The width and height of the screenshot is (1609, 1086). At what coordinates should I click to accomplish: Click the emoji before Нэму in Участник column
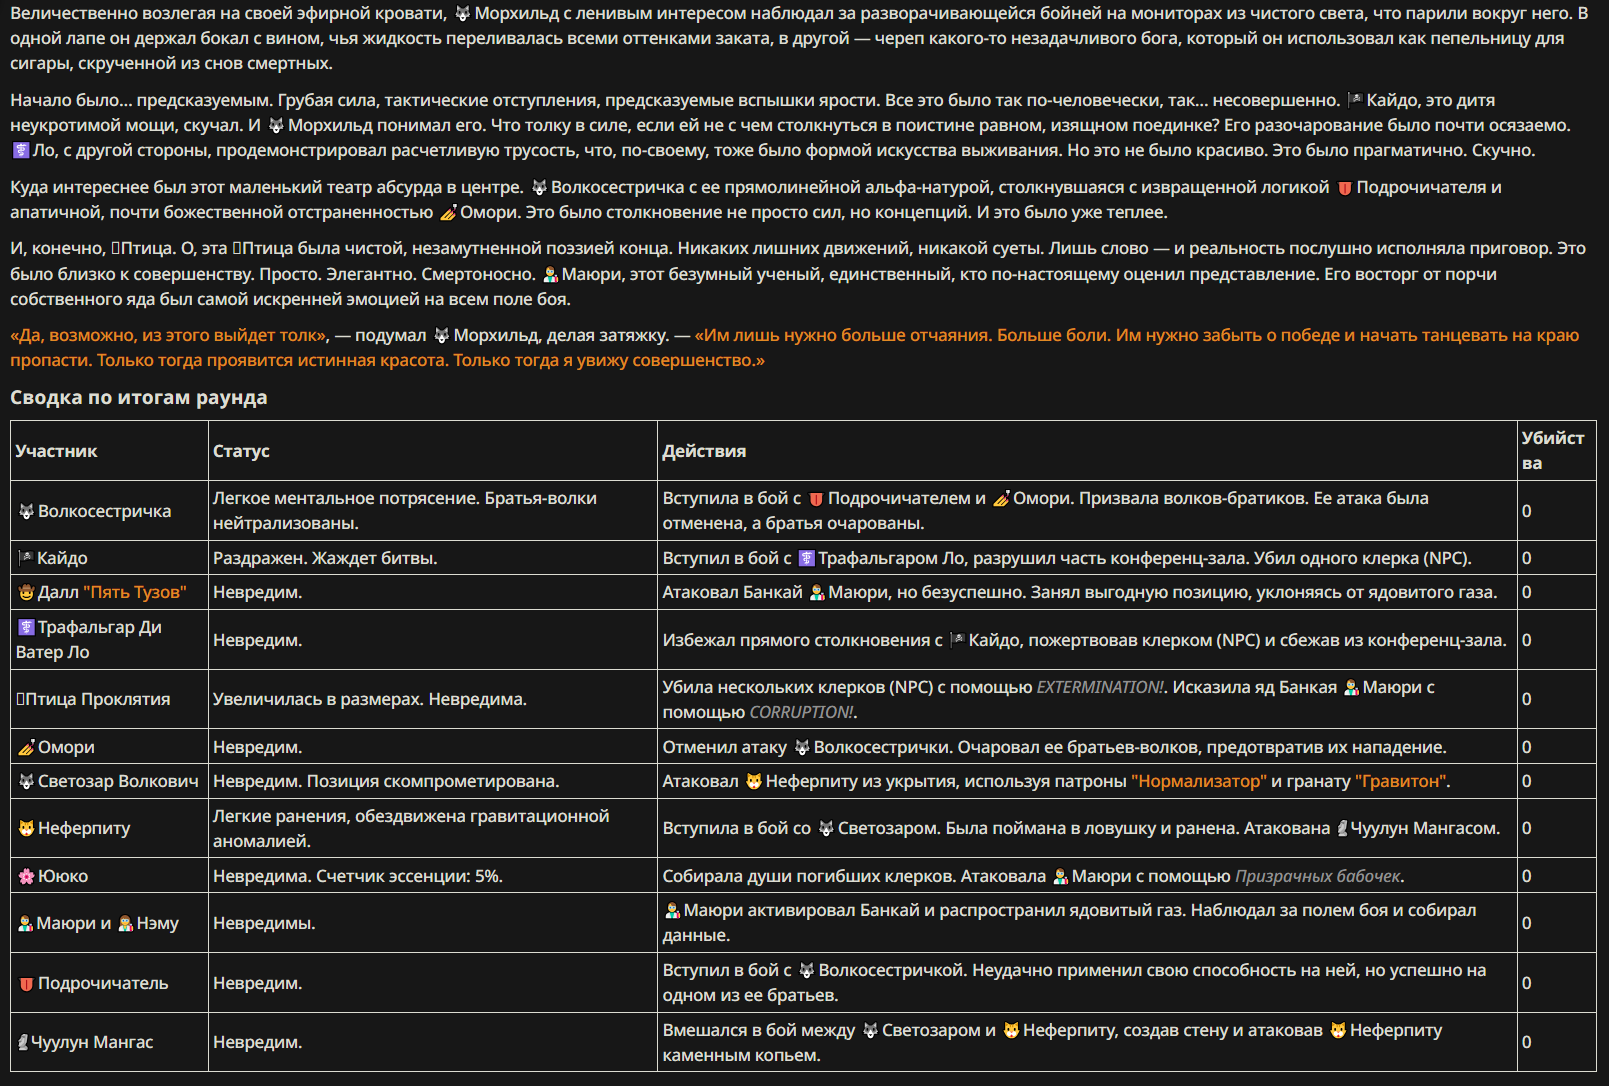[x=126, y=923]
